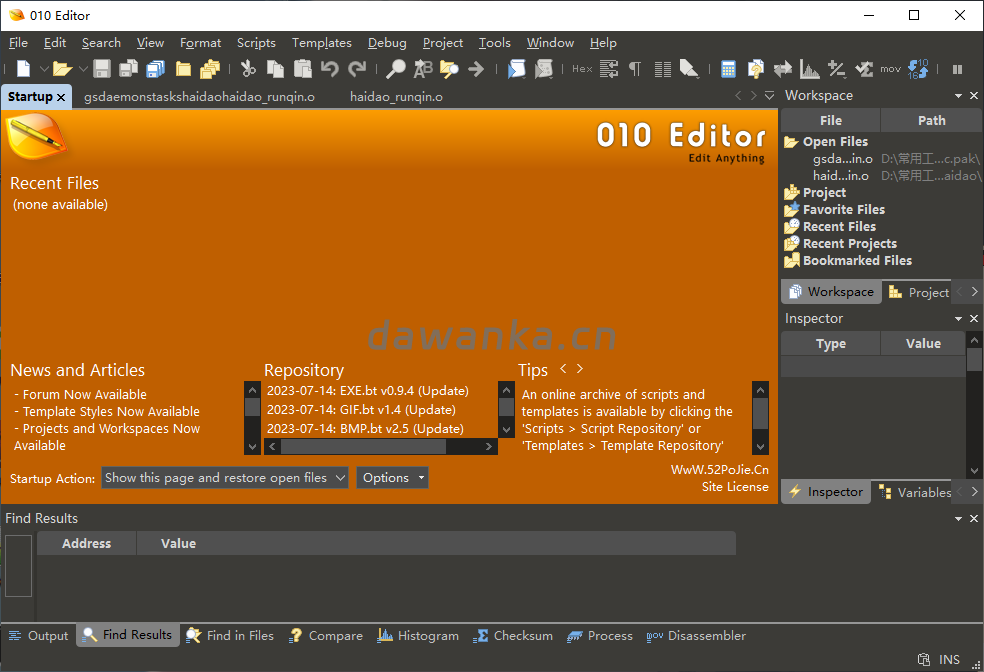
Task: Click the Repository horizontal scrollbar
Action: [x=380, y=447]
